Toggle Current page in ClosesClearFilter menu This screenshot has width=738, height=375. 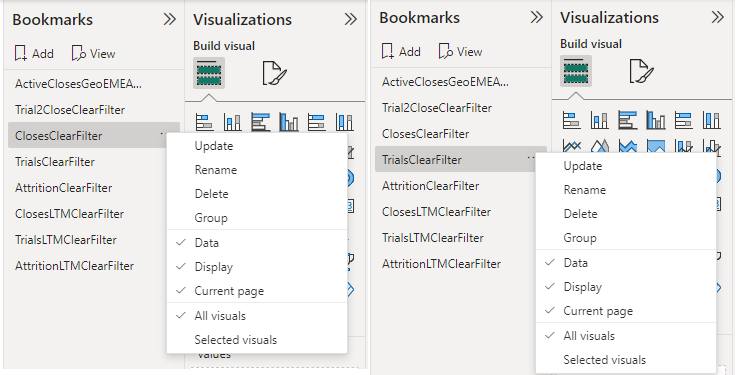257,291
